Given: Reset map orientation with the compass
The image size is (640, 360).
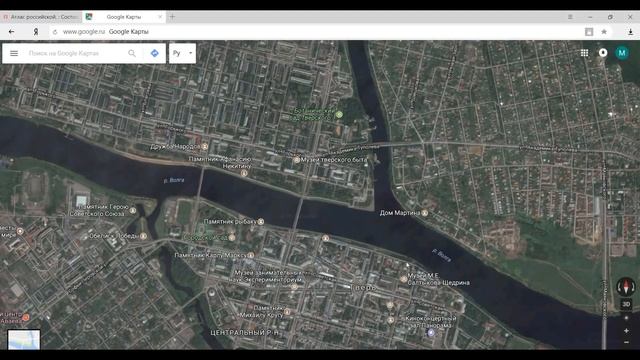Looking at the screenshot, I should (626, 287).
